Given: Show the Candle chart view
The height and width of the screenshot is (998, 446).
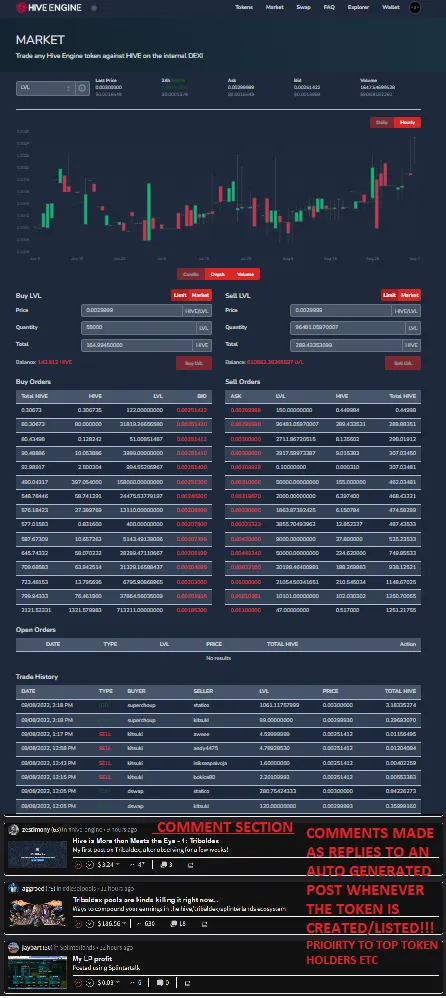Looking at the screenshot, I should (x=191, y=274).
